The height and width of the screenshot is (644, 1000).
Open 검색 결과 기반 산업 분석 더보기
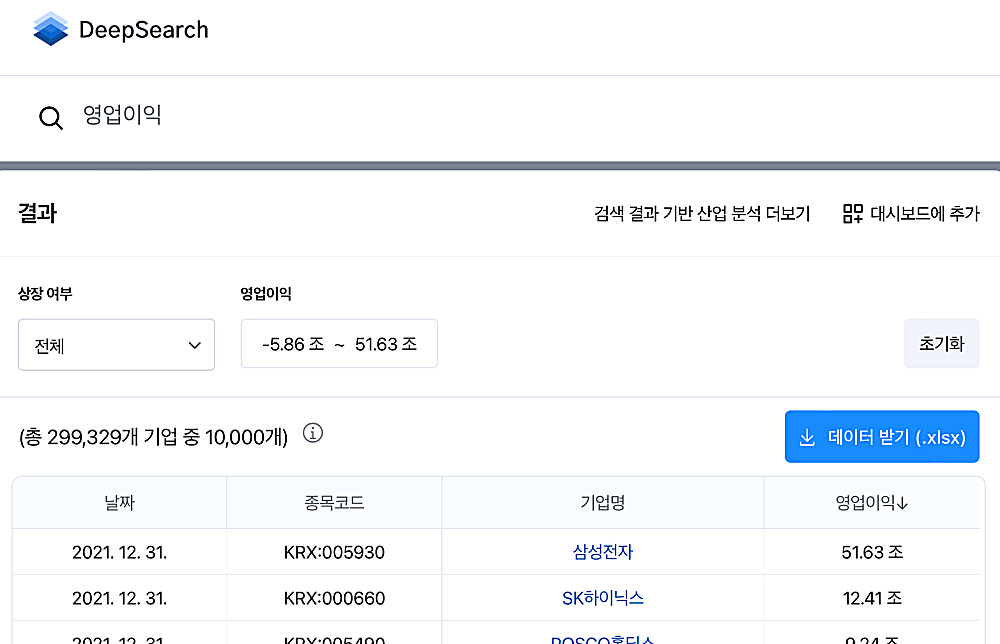(702, 214)
